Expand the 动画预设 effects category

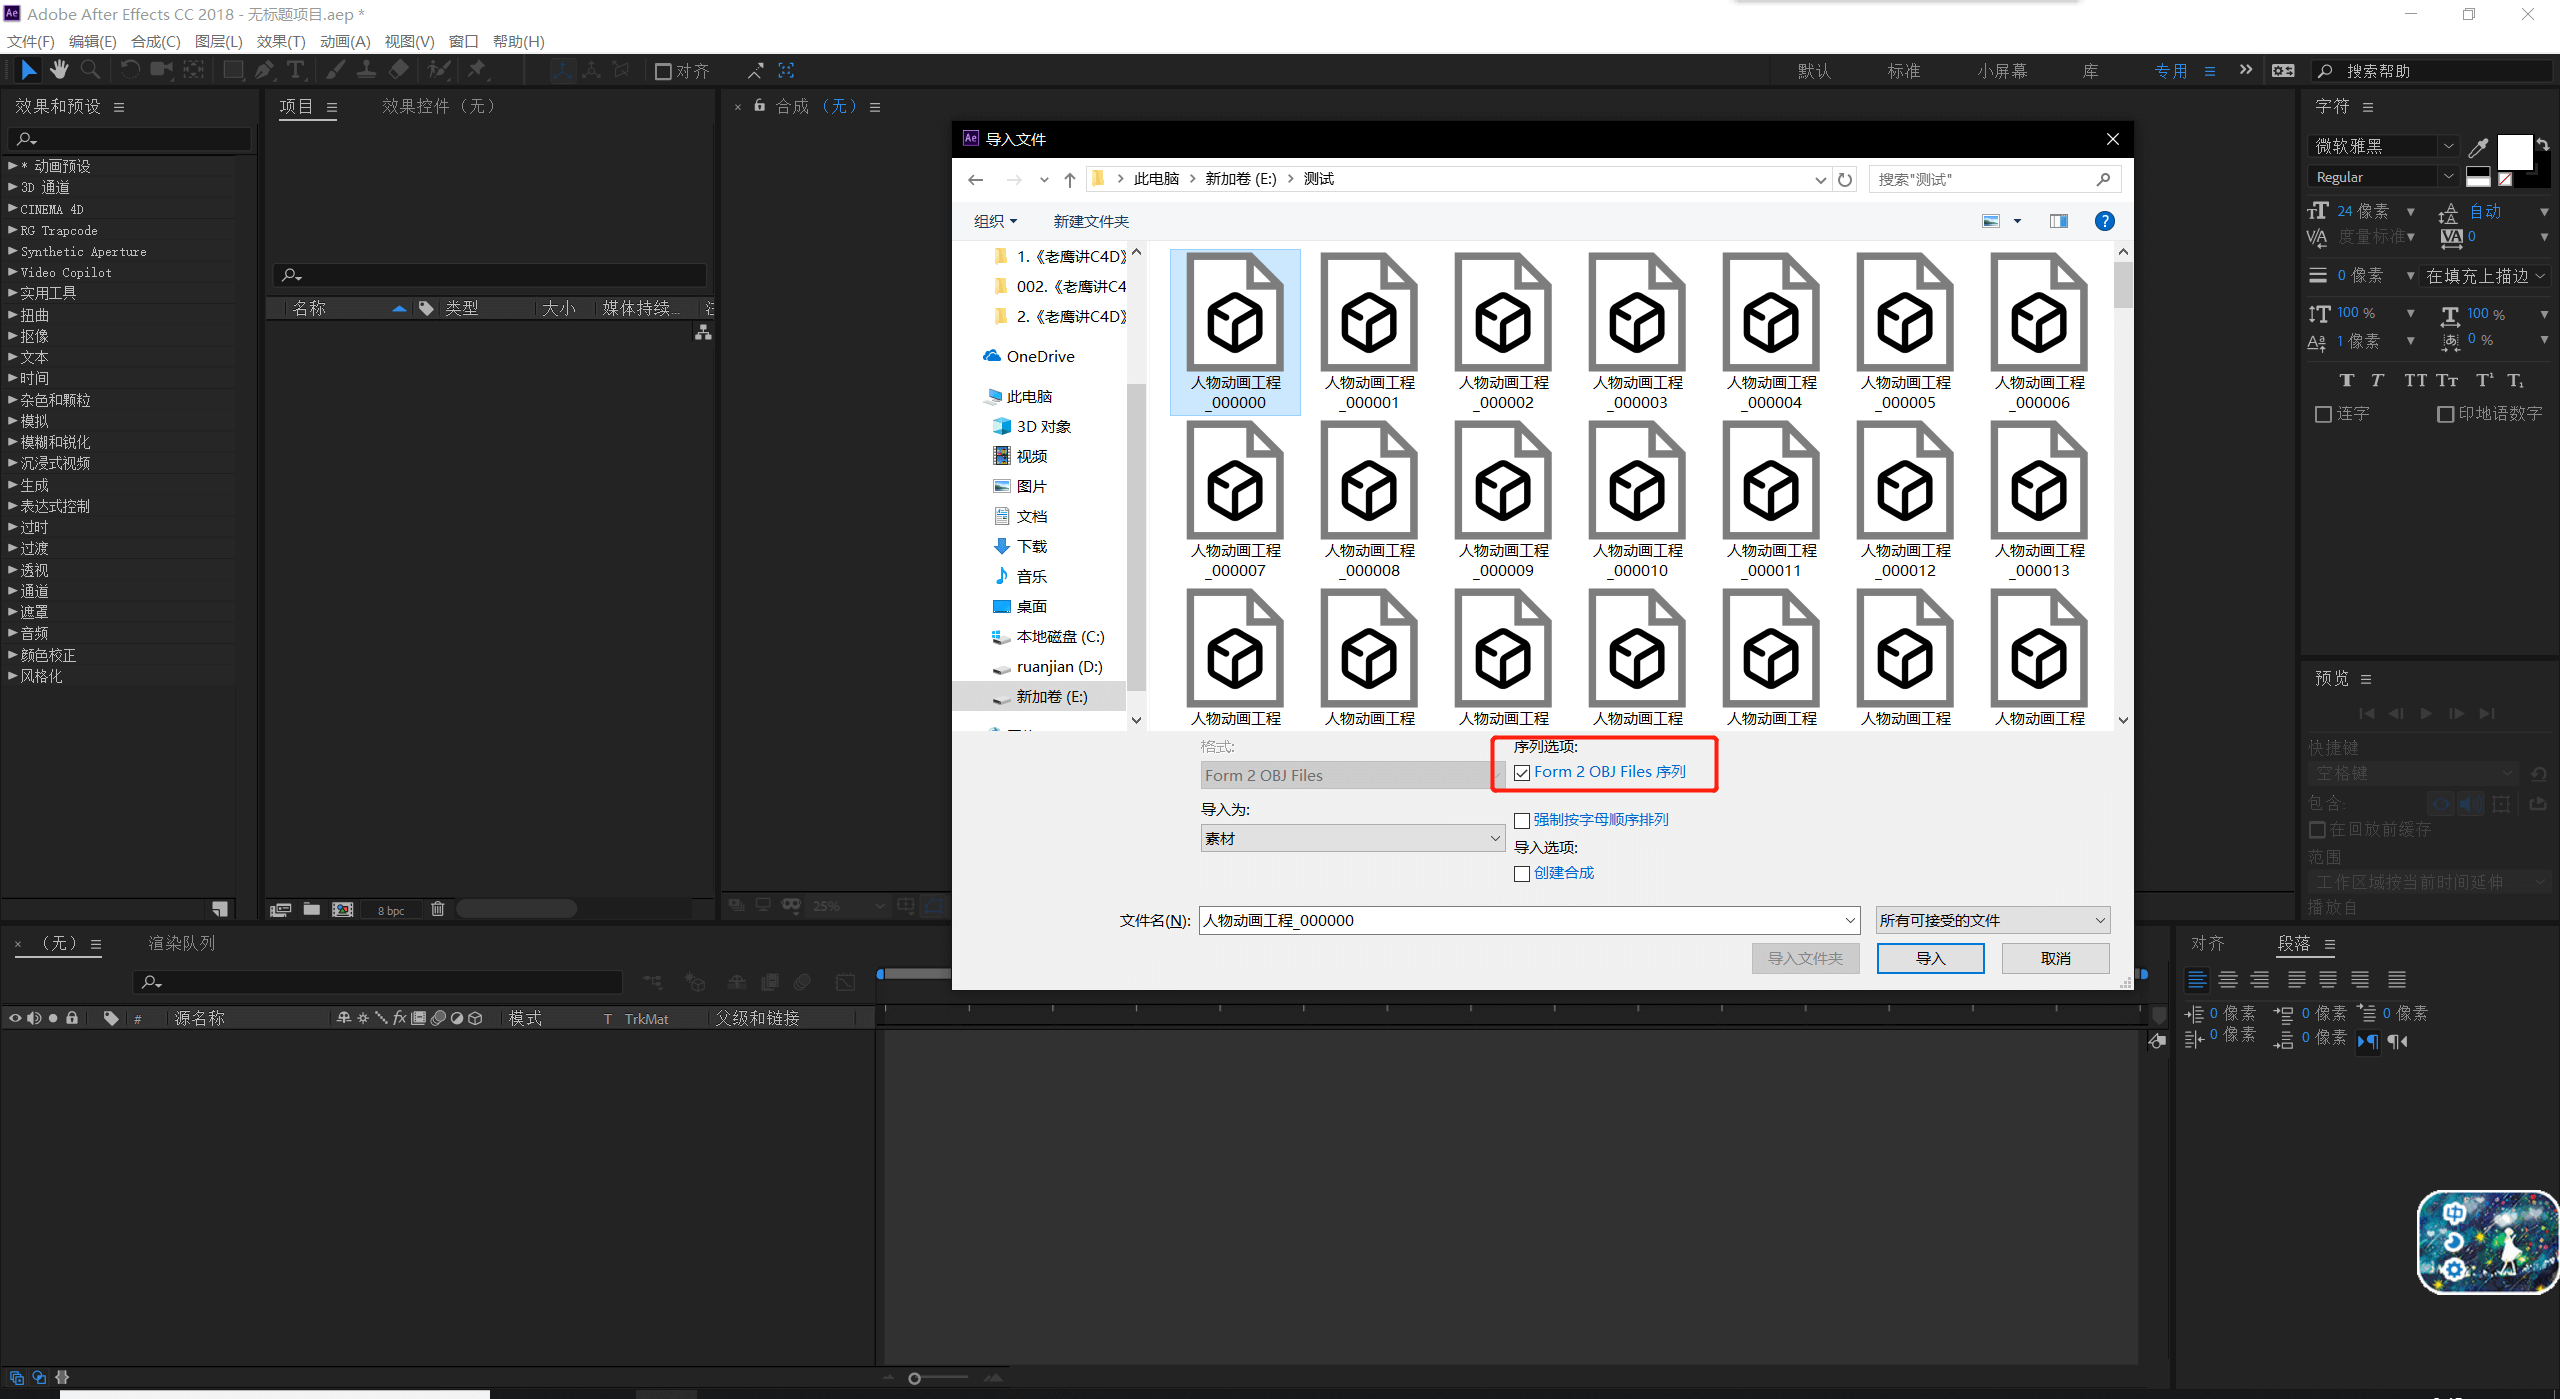coord(12,166)
